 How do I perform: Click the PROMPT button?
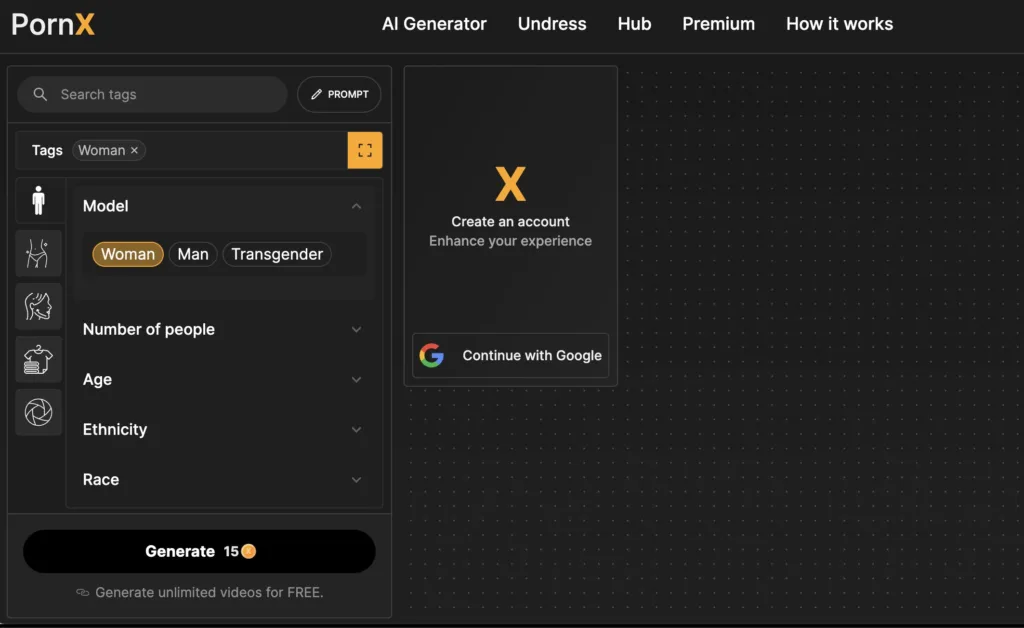tap(339, 94)
